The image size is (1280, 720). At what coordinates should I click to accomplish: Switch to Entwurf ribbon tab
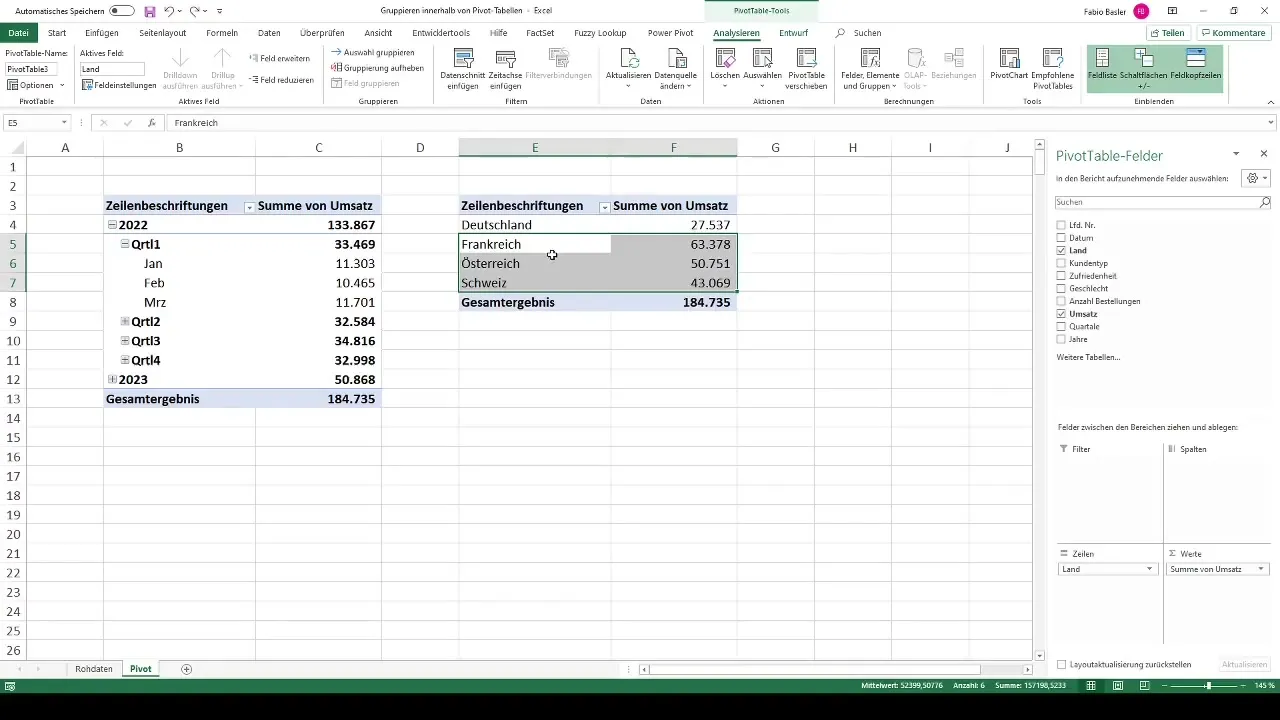[x=793, y=33]
